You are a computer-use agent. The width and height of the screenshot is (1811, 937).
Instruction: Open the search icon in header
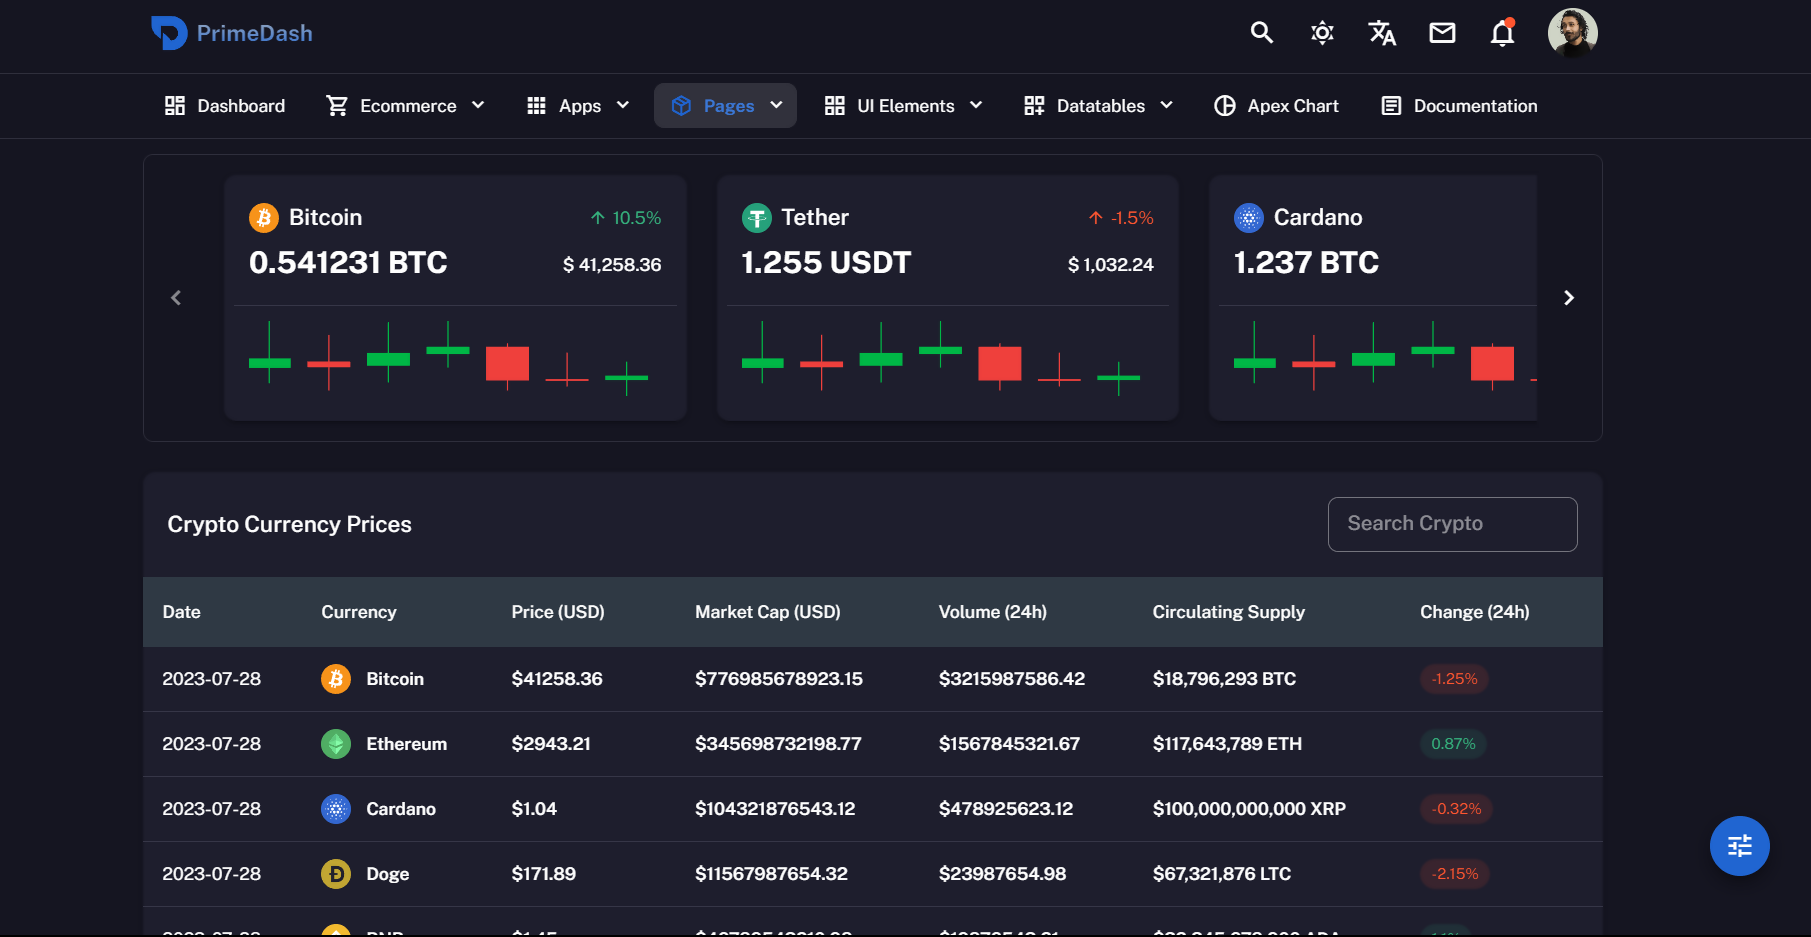[x=1262, y=33]
